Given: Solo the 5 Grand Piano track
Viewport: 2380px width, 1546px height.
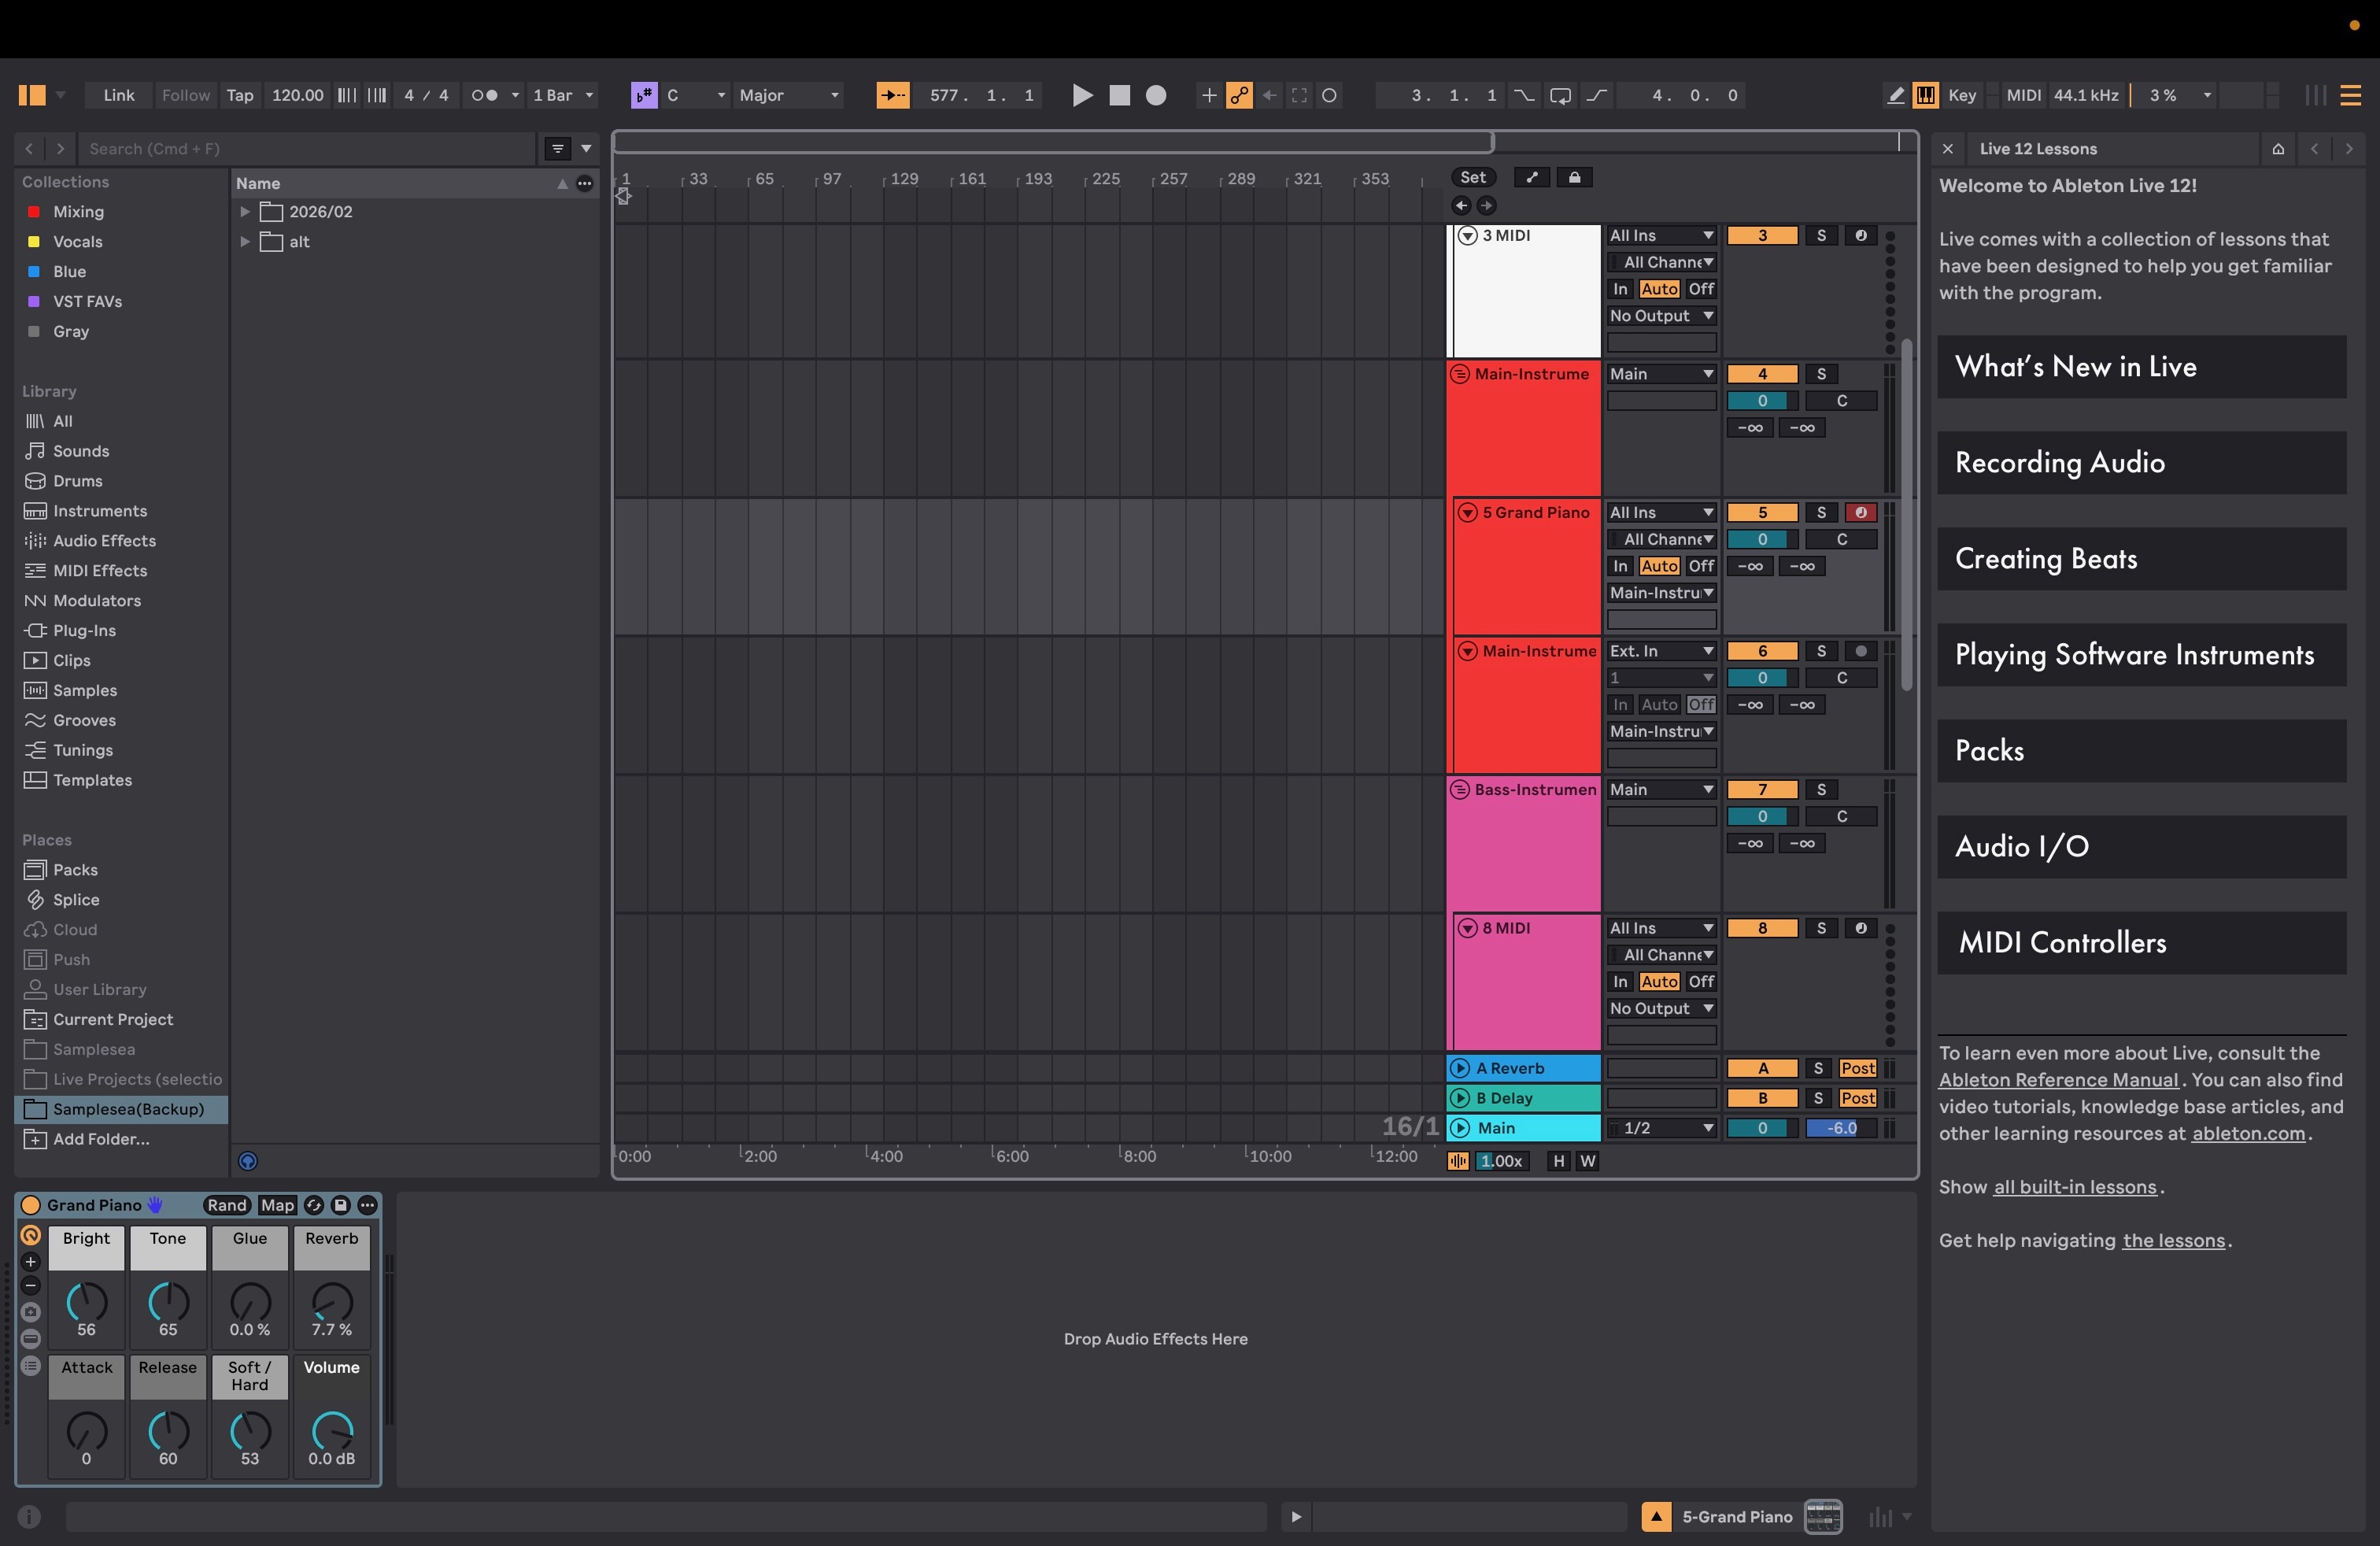Looking at the screenshot, I should (x=1821, y=512).
